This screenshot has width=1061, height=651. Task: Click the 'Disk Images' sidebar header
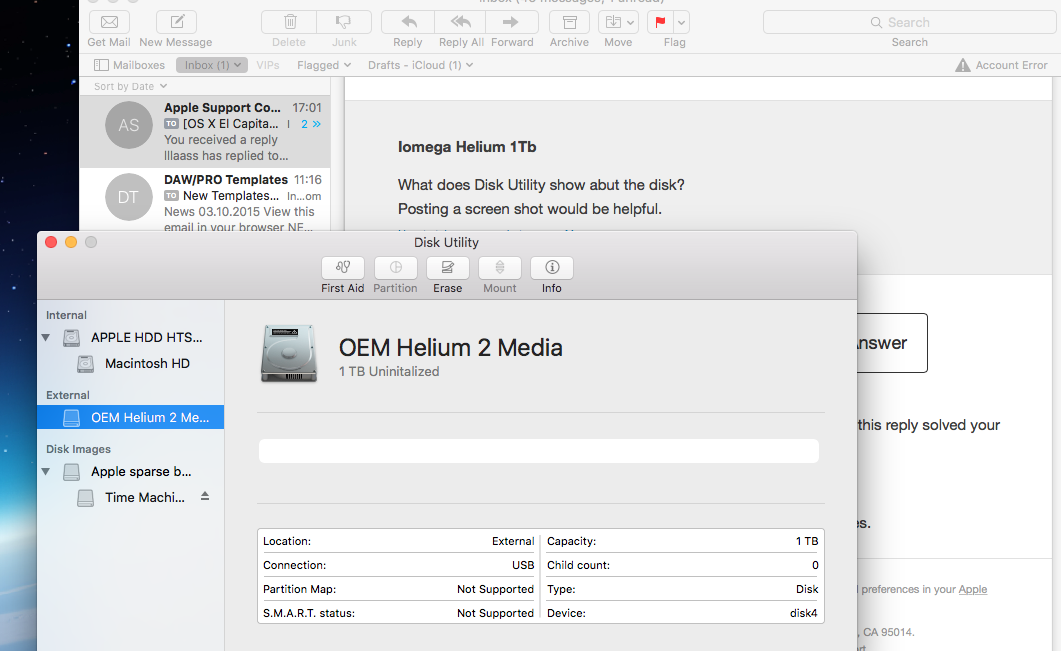tap(78, 449)
